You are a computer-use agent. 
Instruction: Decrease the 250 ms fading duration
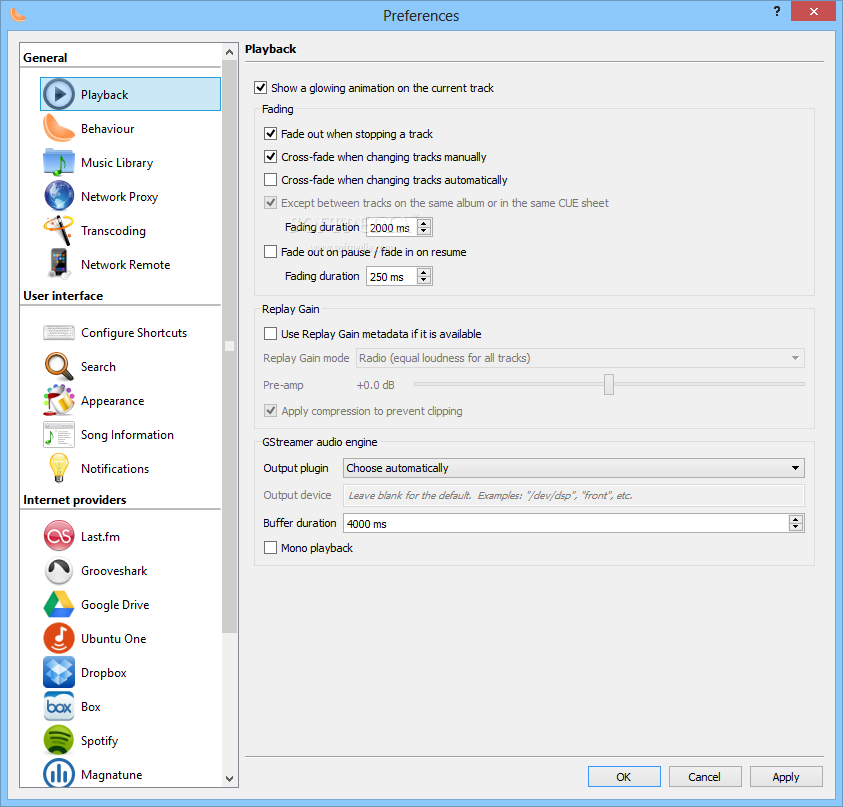(424, 280)
